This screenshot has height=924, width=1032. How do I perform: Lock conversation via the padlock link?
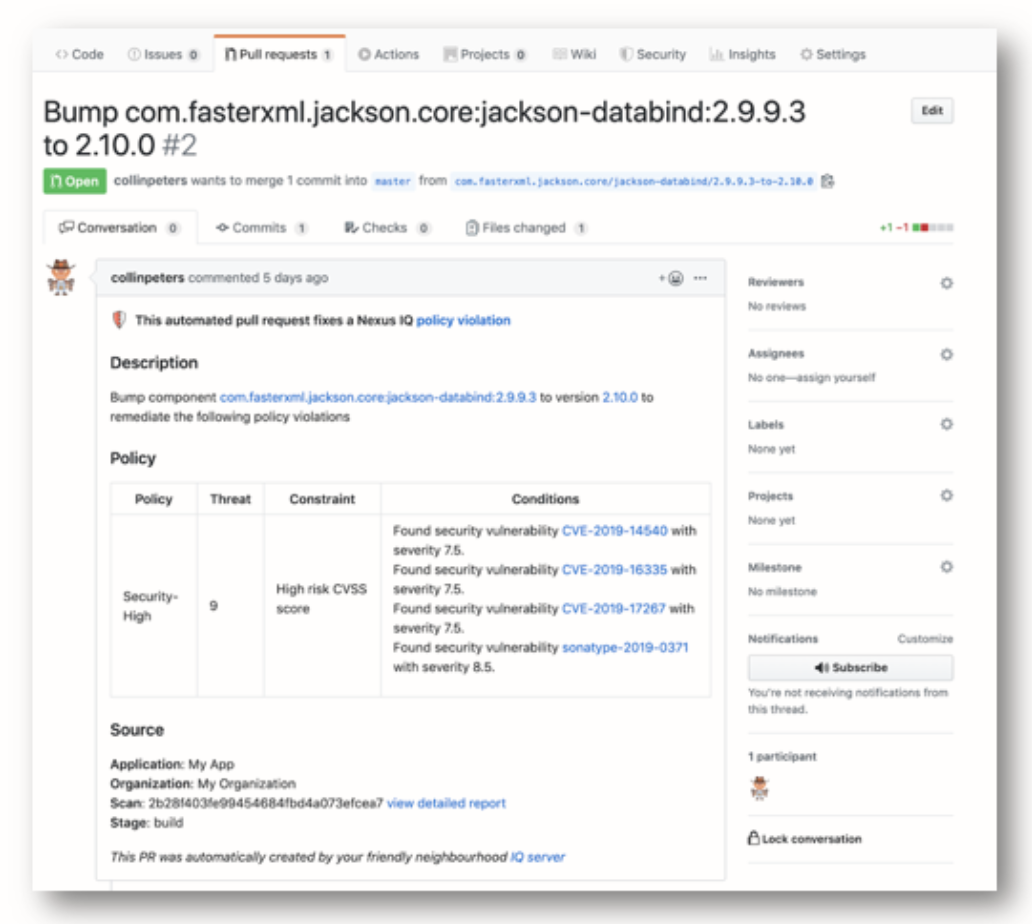tap(804, 839)
